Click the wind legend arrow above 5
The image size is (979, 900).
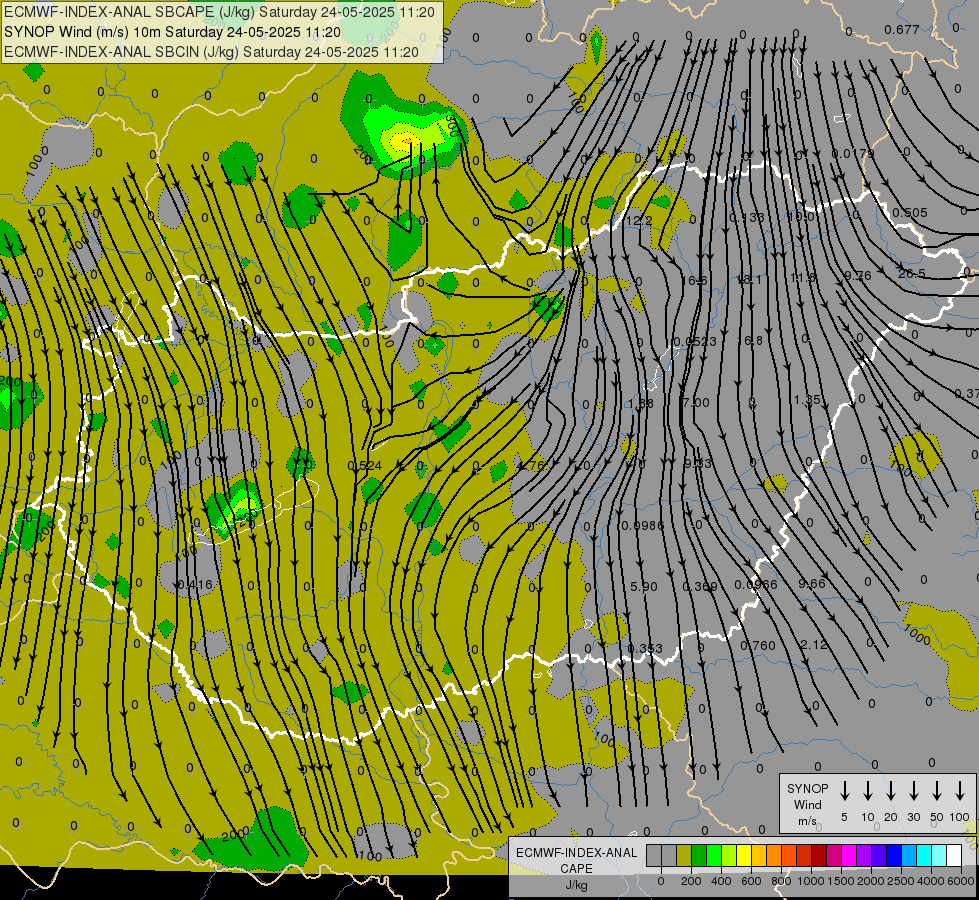(x=845, y=791)
